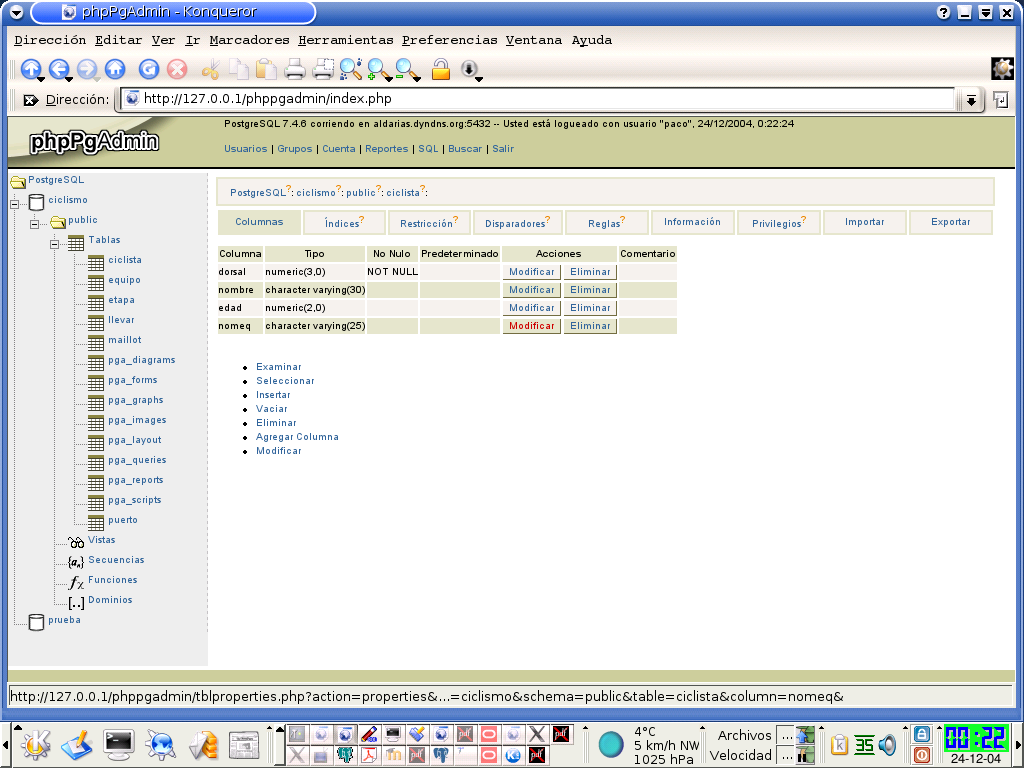
Task: Click Modificar button for the nomeq column
Action: [532, 326]
